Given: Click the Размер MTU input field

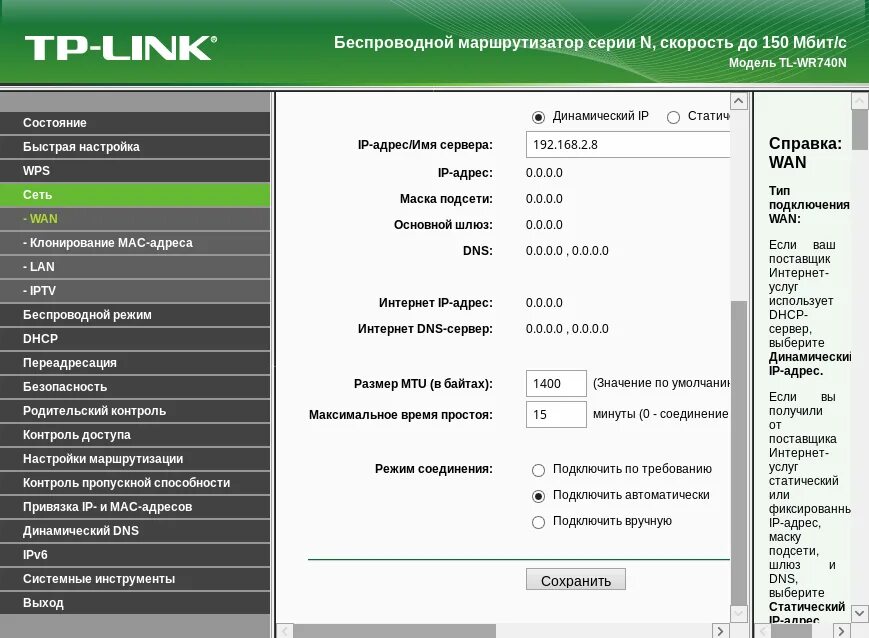Looking at the screenshot, I should pos(556,383).
